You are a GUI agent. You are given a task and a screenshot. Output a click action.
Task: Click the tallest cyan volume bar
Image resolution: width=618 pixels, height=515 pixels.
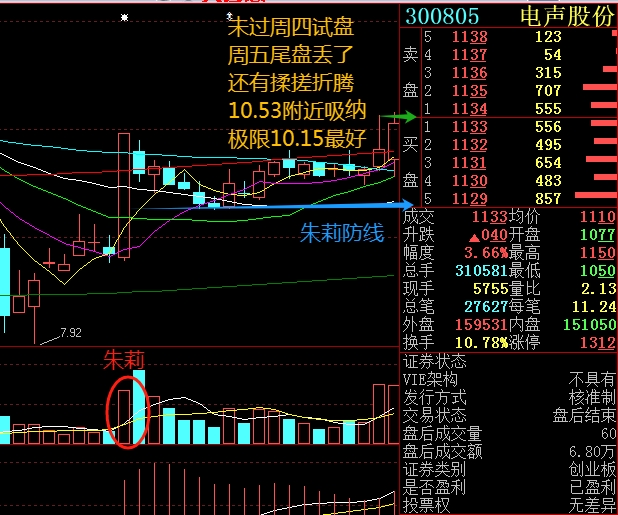(139, 407)
